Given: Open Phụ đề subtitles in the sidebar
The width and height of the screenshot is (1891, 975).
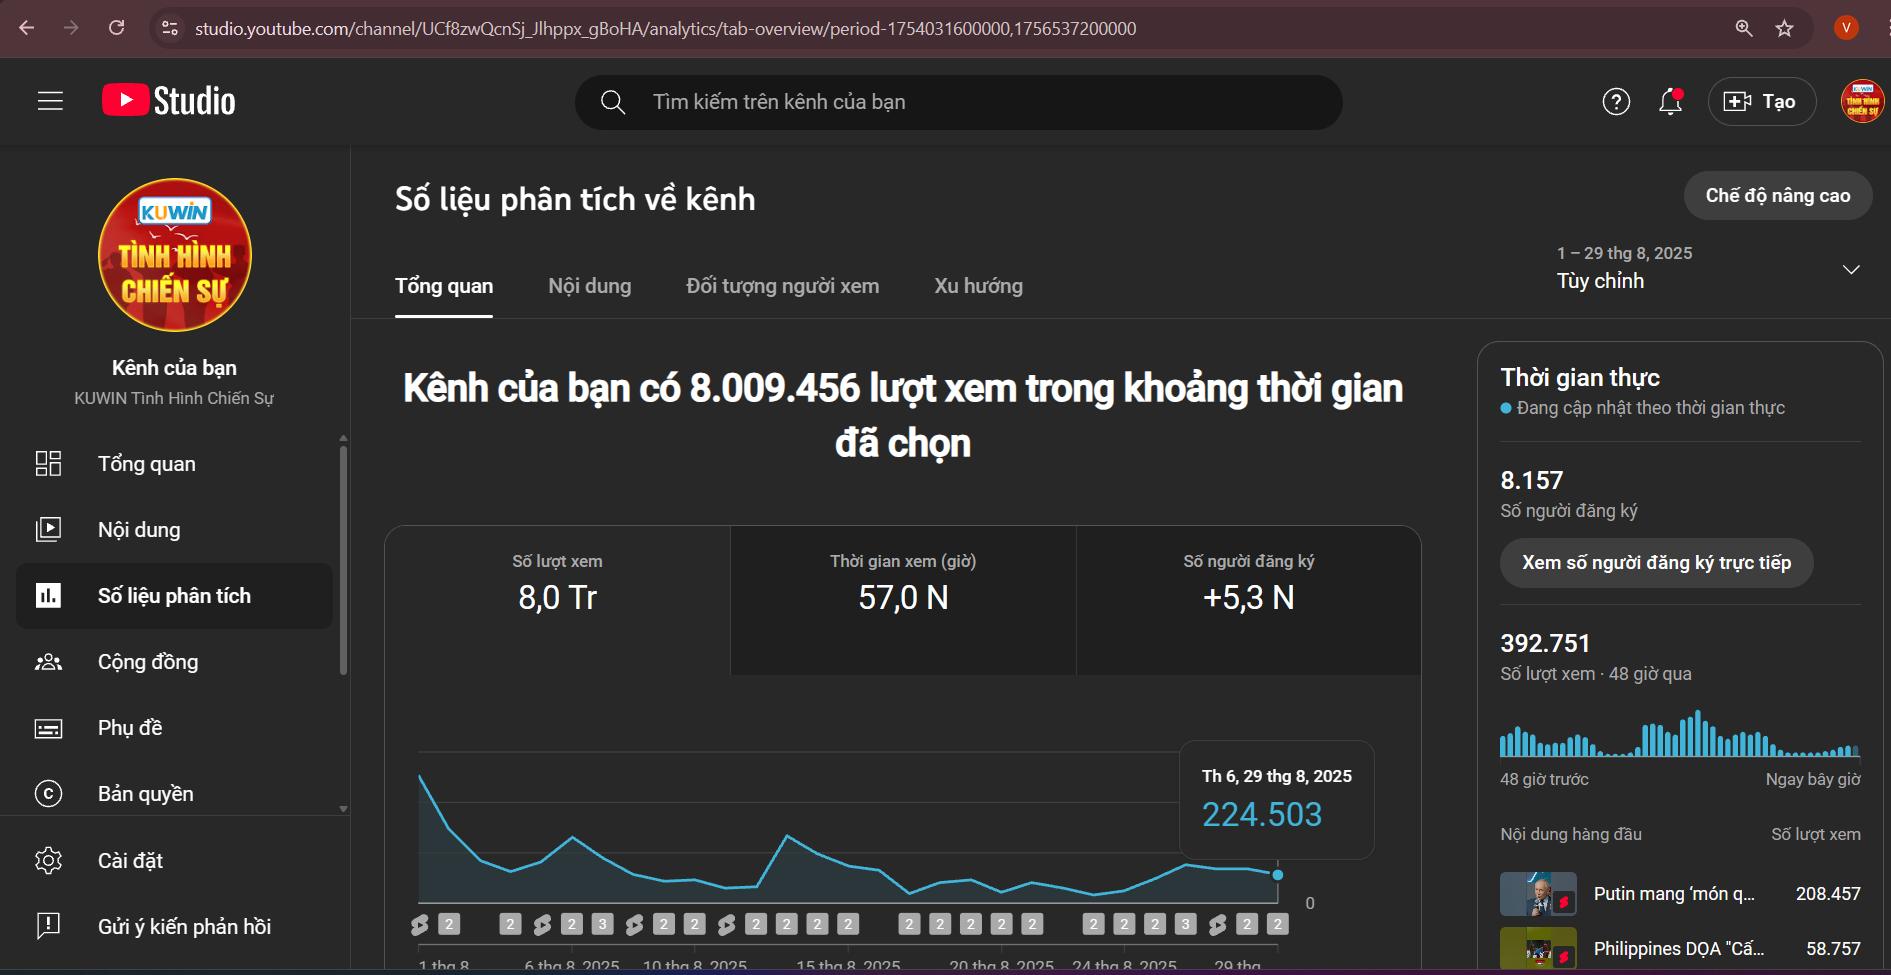Looking at the screenshot, I should tap(174, 728).
